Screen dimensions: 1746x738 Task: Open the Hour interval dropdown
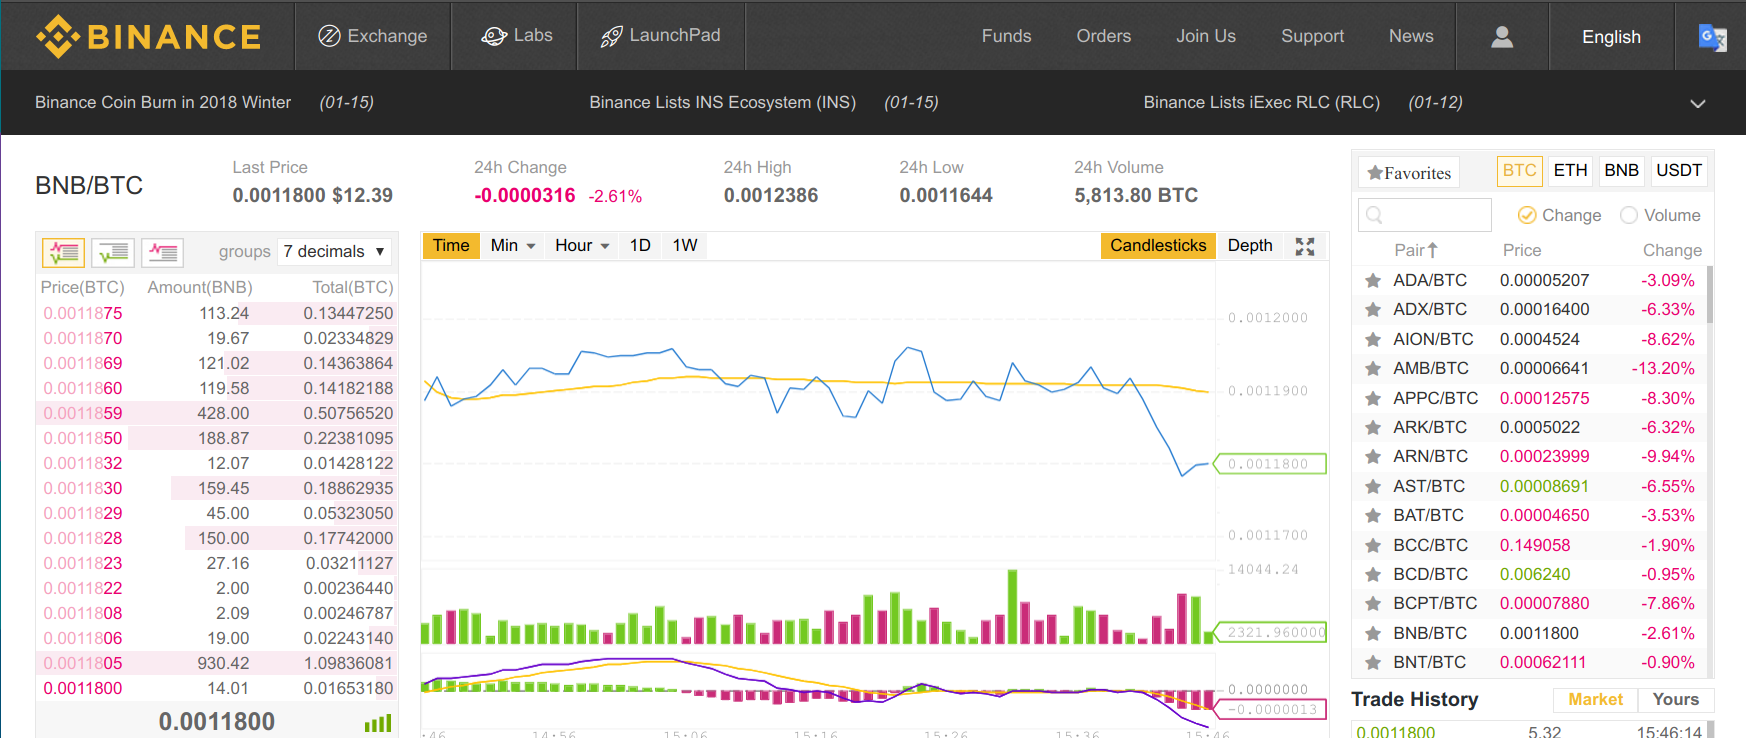coord(582,246)
